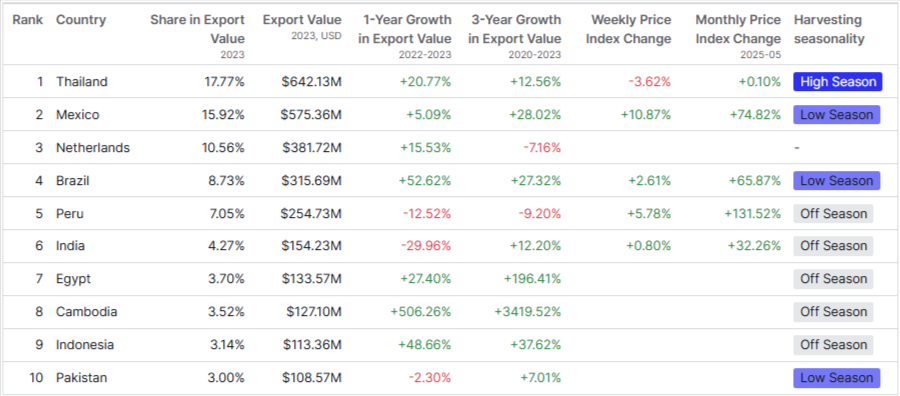The width and height of the screenshot is (900, 396).
Task: Open the Egypt country row link
Action: [73, 279]
